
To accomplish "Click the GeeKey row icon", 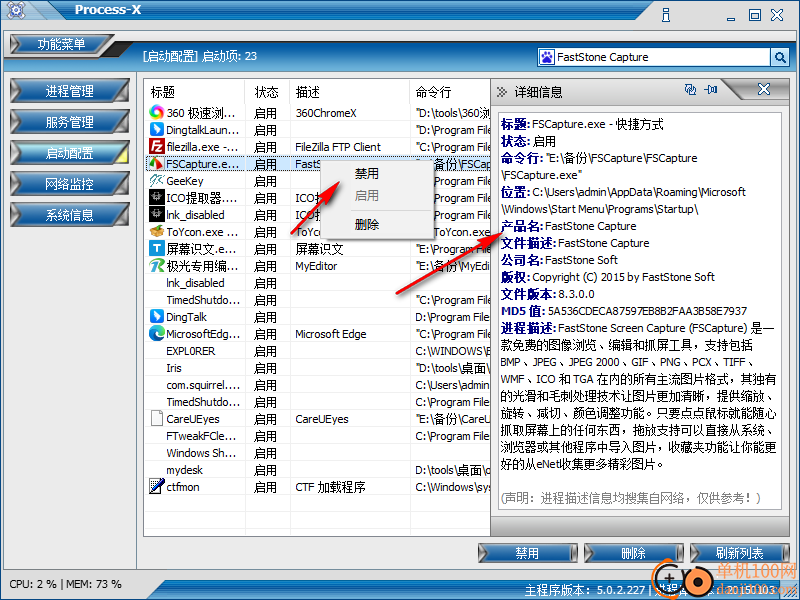I will coord(157,181).
